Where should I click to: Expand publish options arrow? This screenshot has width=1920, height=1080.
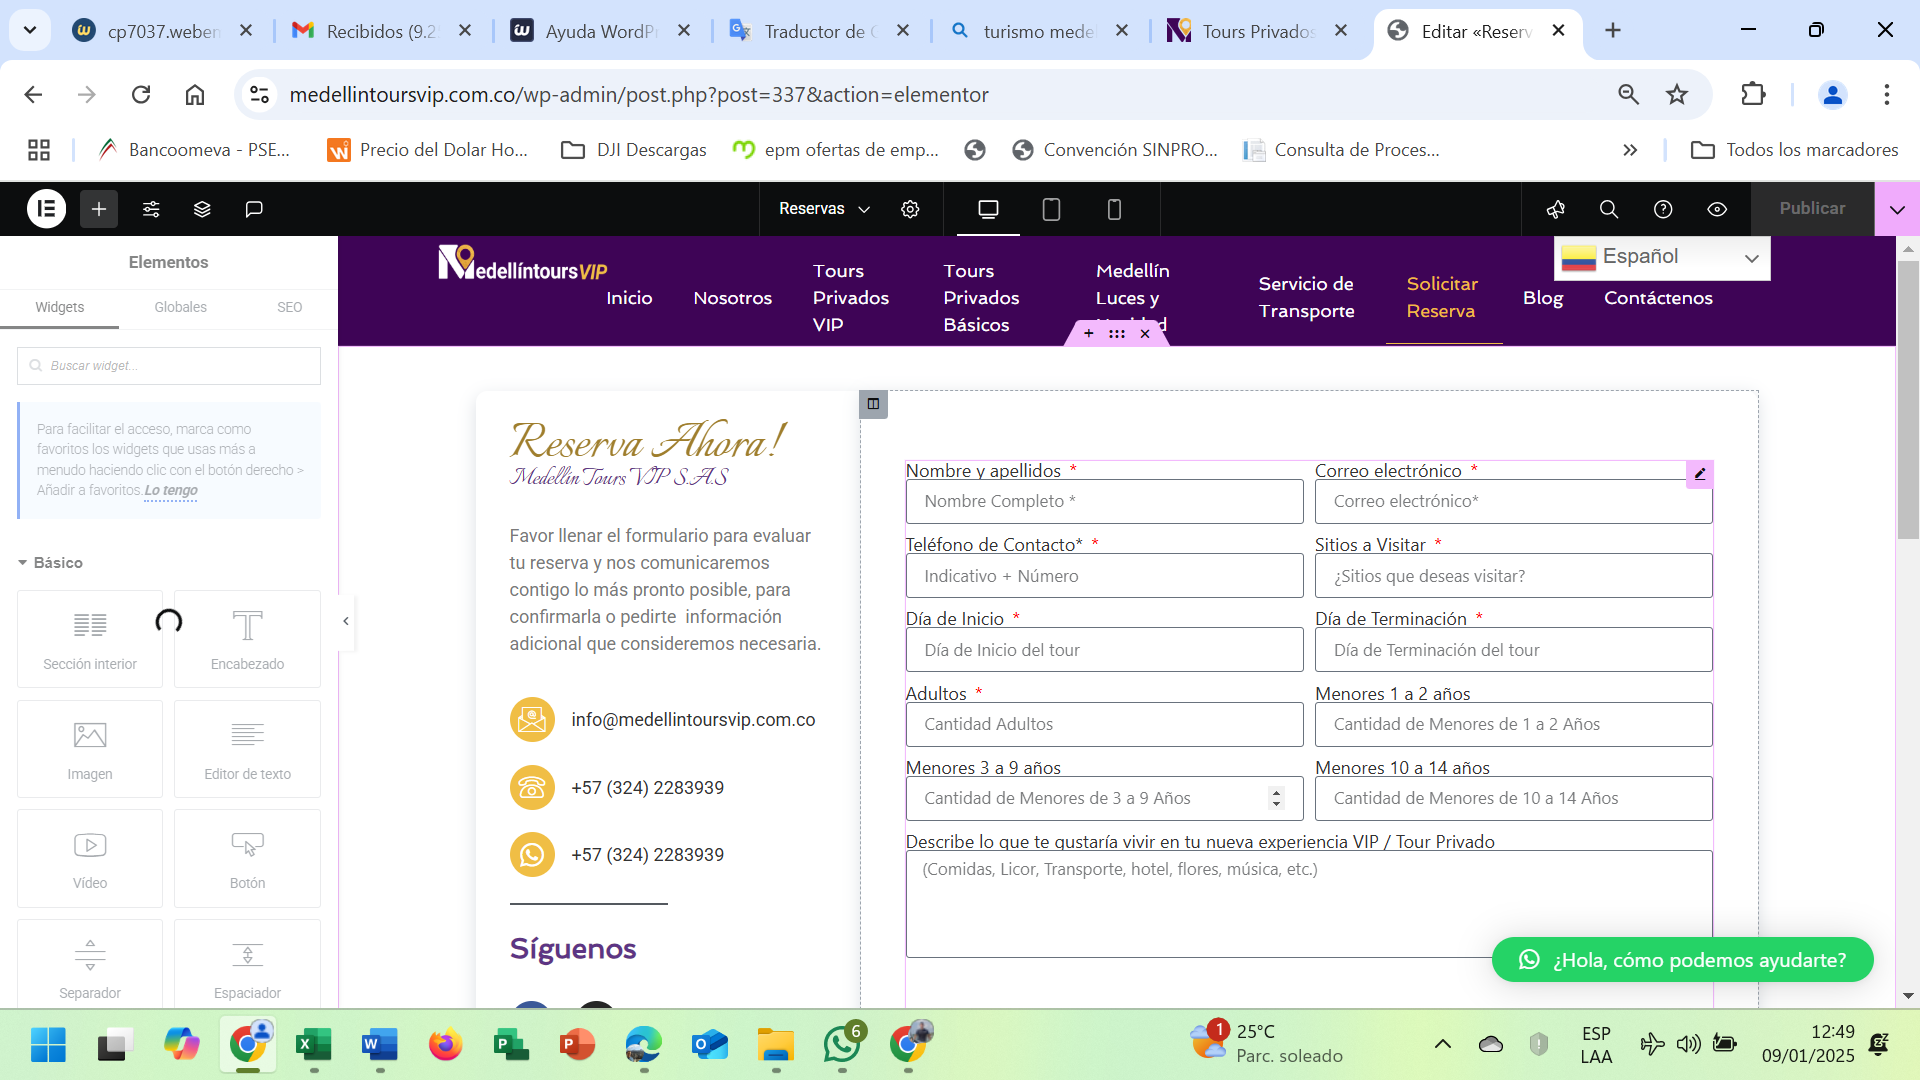click(1897, 209)
